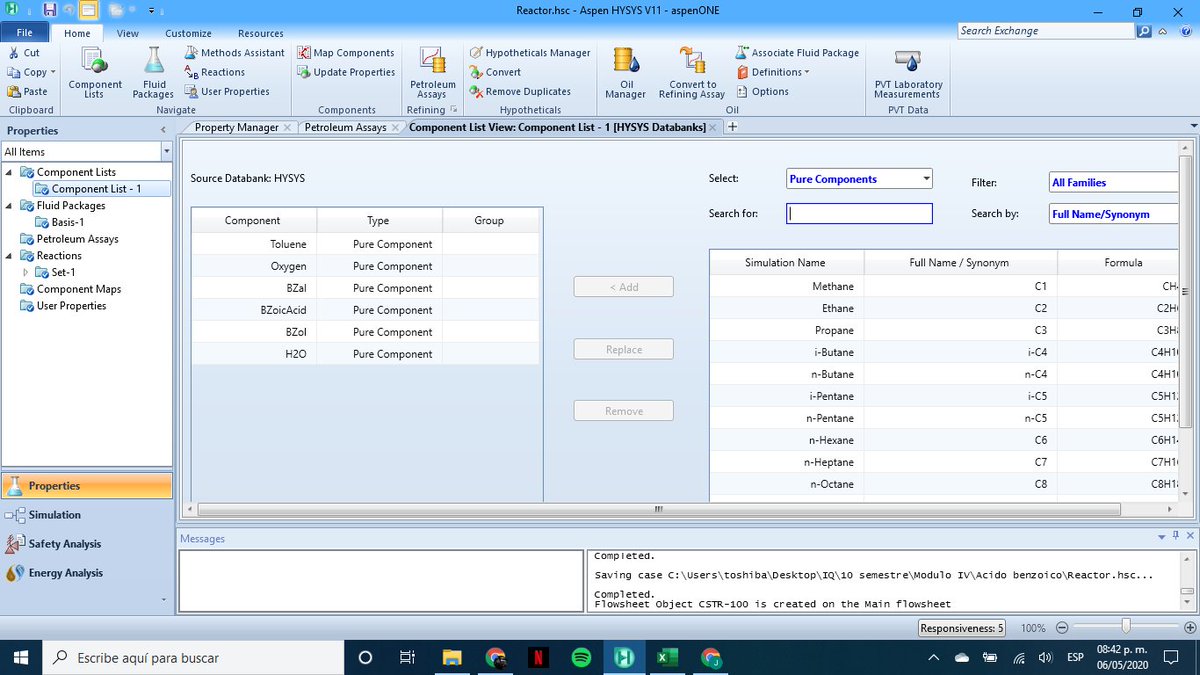Switch to the Customize ribbon tab
Viewport: 1200px width, 675px height.
click(188, 33)
